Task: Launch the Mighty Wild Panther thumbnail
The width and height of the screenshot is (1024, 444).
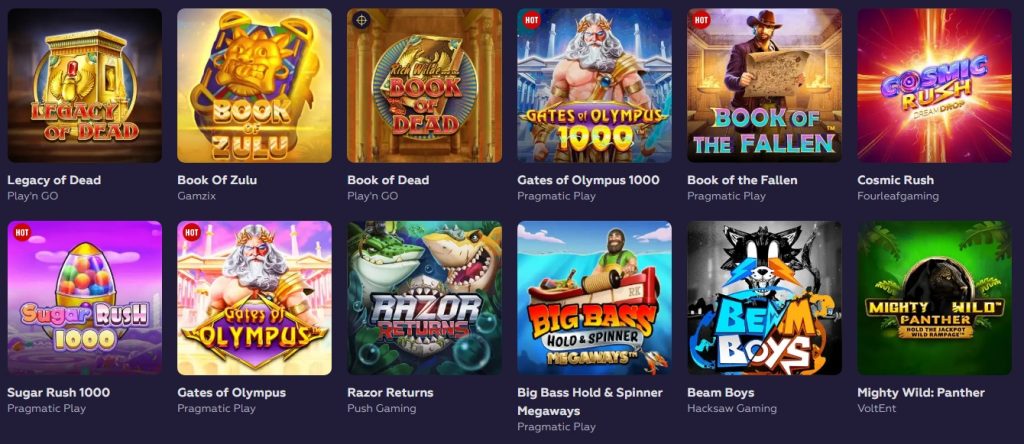Action: [x=934, y=298]
